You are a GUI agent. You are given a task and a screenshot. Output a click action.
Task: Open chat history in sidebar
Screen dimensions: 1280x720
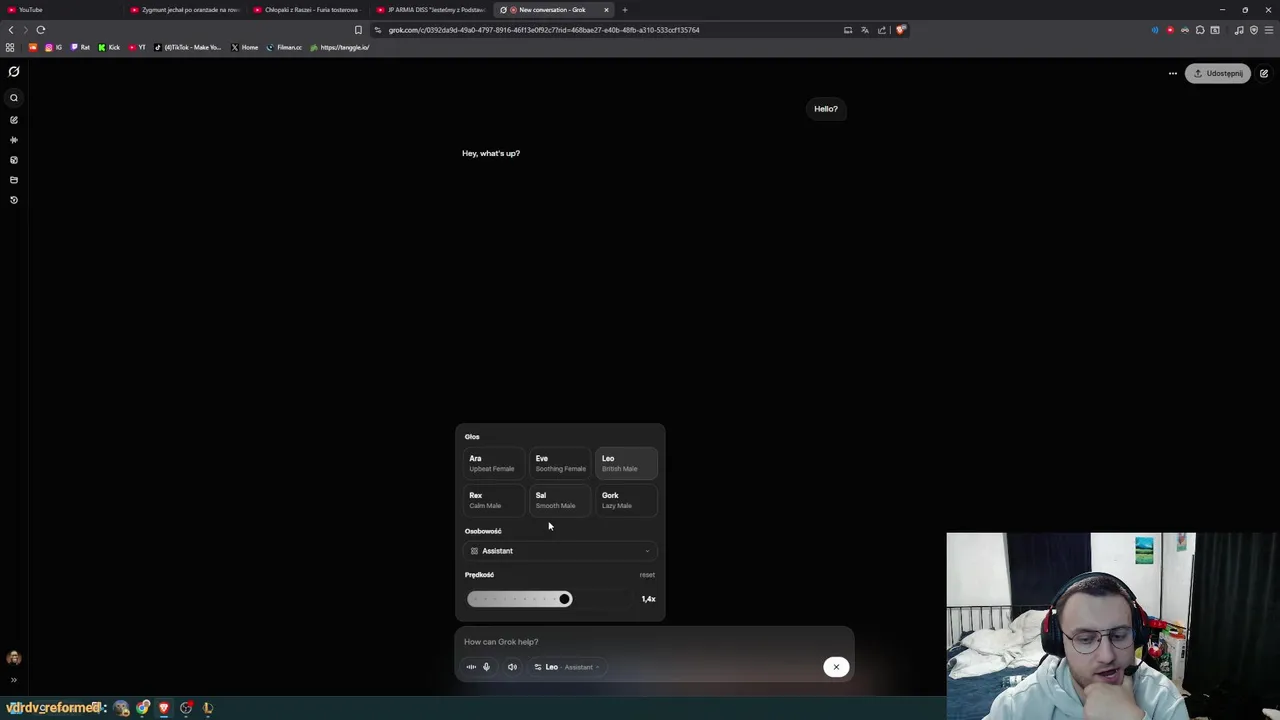[14, 200]
